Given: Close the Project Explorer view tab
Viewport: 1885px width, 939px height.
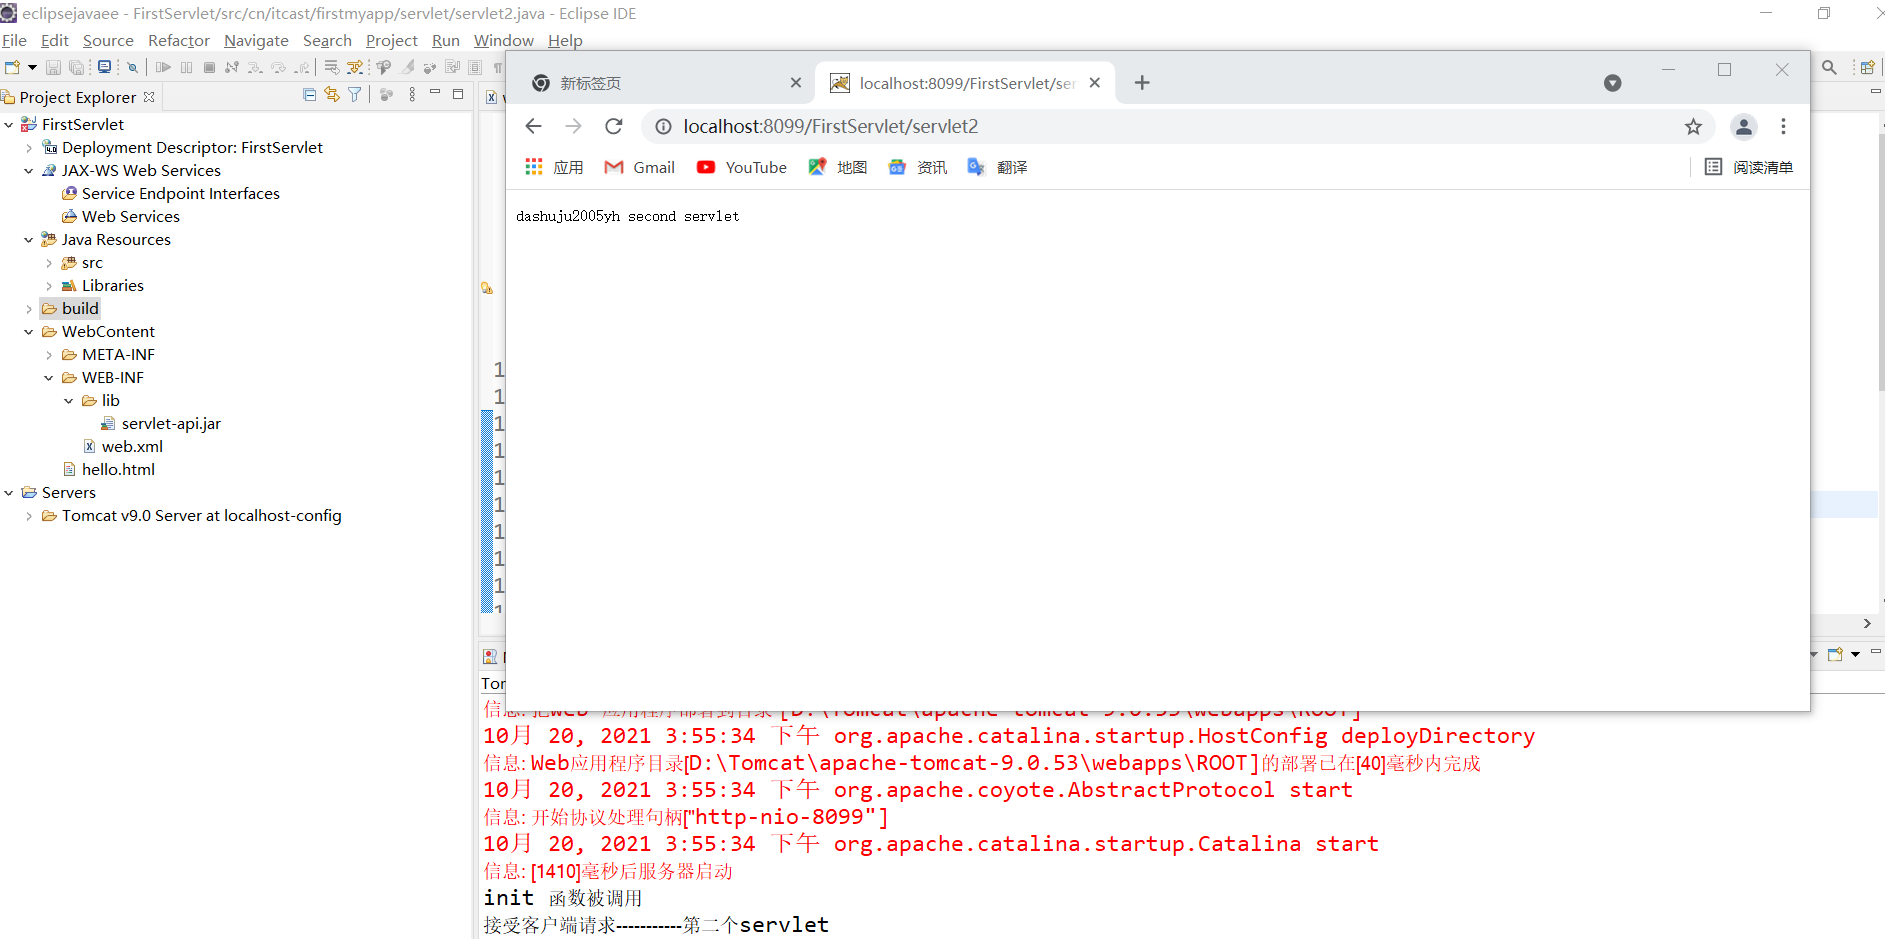Looking at the screenshot, I should click(149, 97).
